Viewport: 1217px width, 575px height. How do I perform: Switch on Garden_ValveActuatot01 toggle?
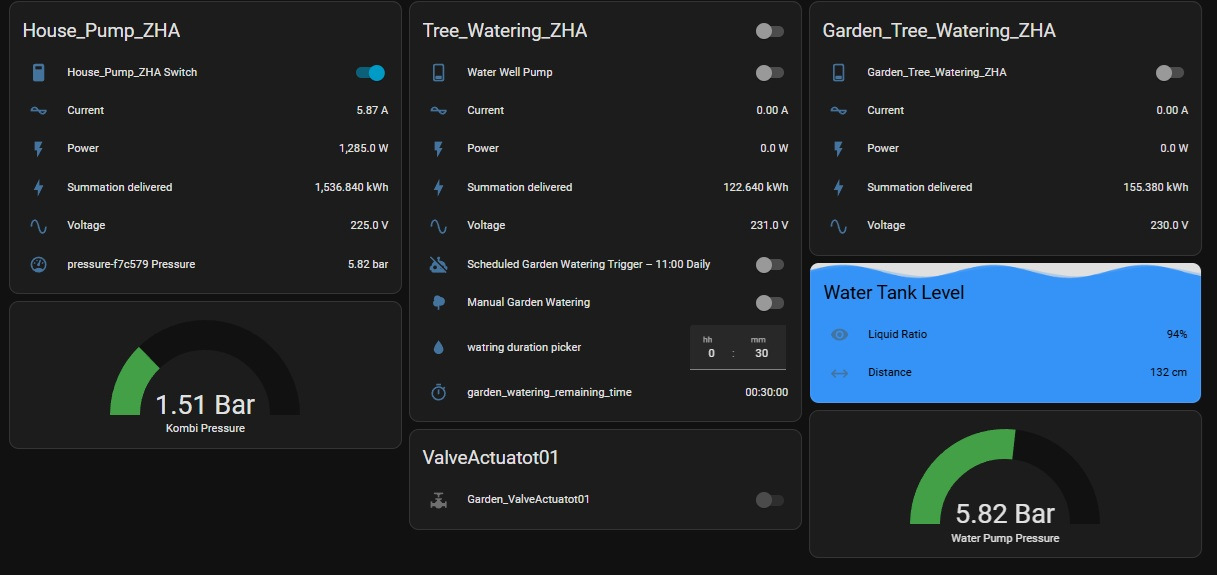tap(769, 500)
